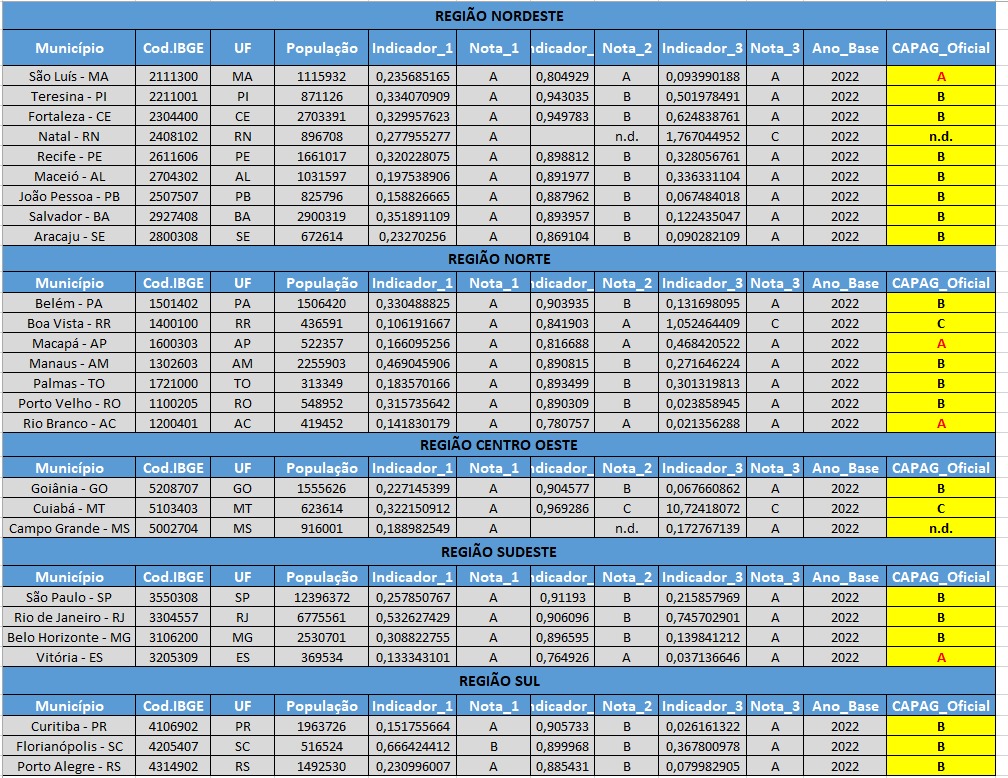Click the CAPAG_Oficial header under REGIÃO SUDESTE

click(941, 577)
